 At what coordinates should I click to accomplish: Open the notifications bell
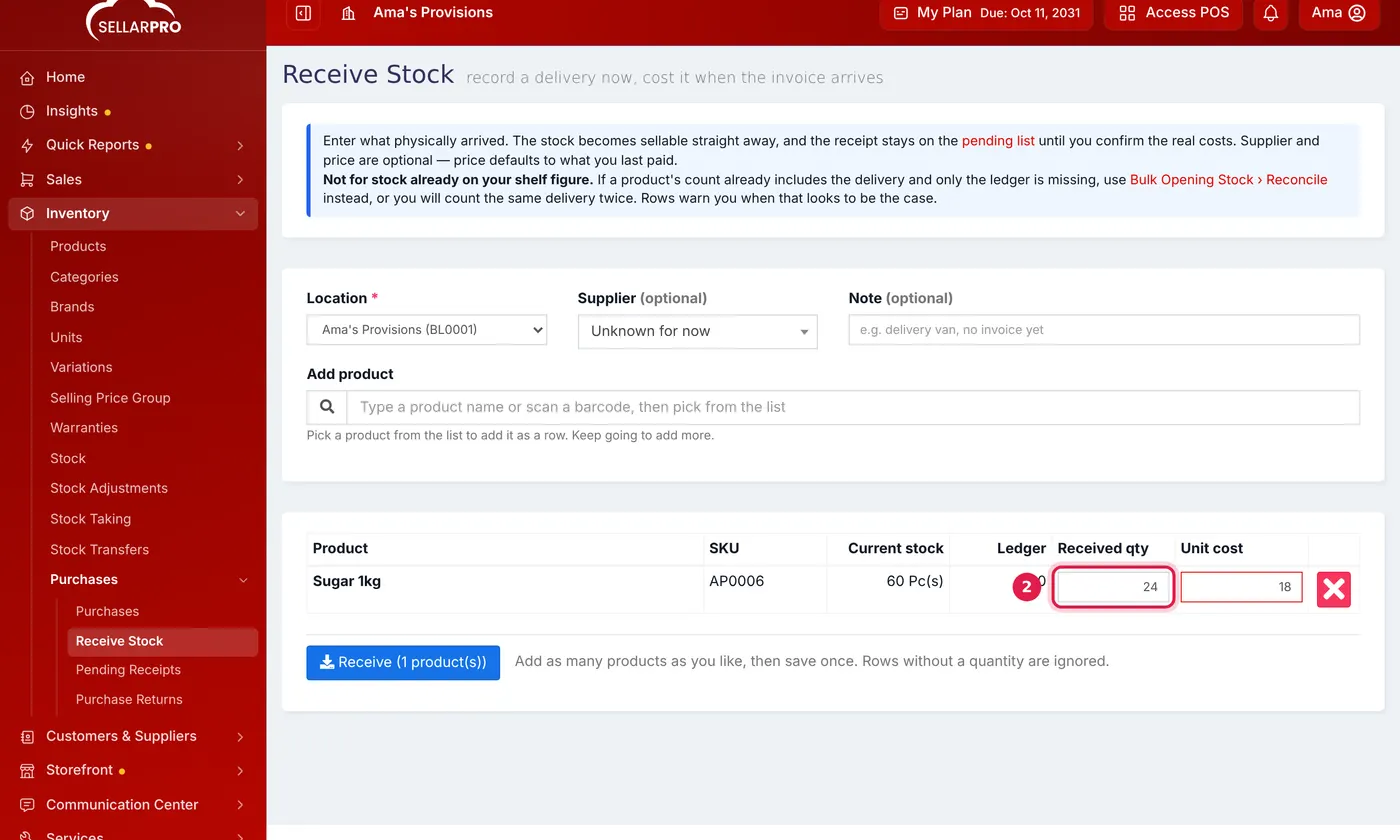(1271, 13)
